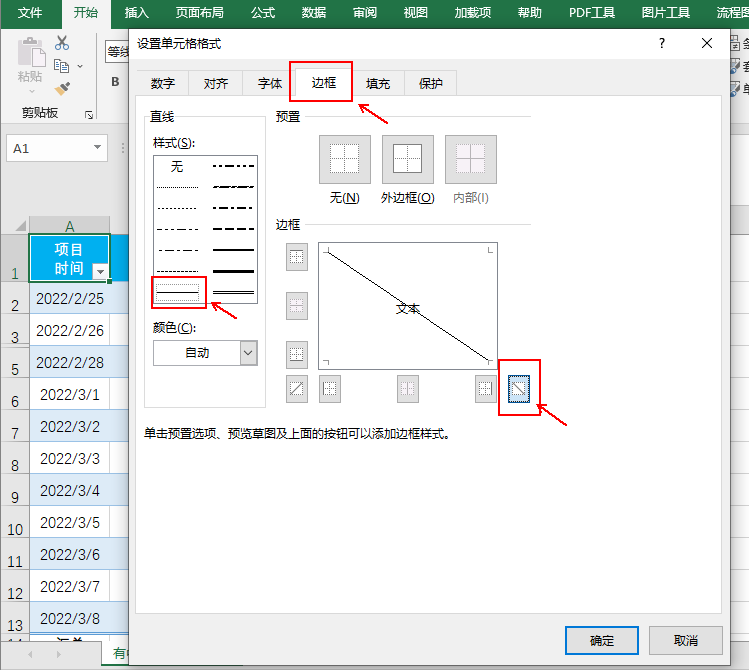This screenshot has width=749, height=670.
Task: Select the 无(N) no-border preset
Action: (x=344, y=160)
